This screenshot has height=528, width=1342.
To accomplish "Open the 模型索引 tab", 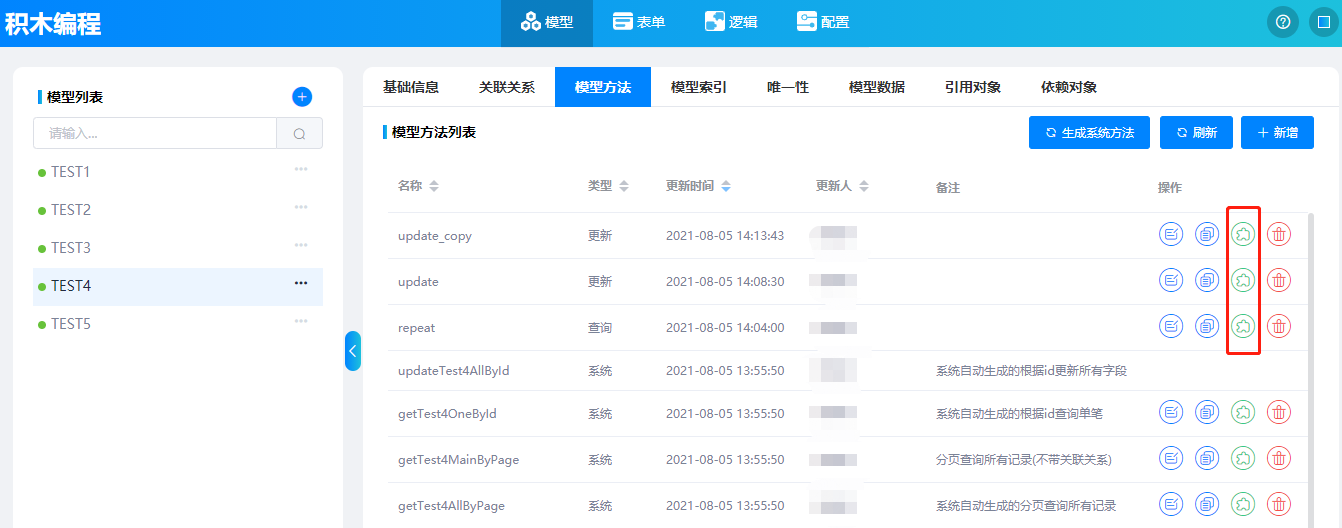I will click(x=699, y=87).
